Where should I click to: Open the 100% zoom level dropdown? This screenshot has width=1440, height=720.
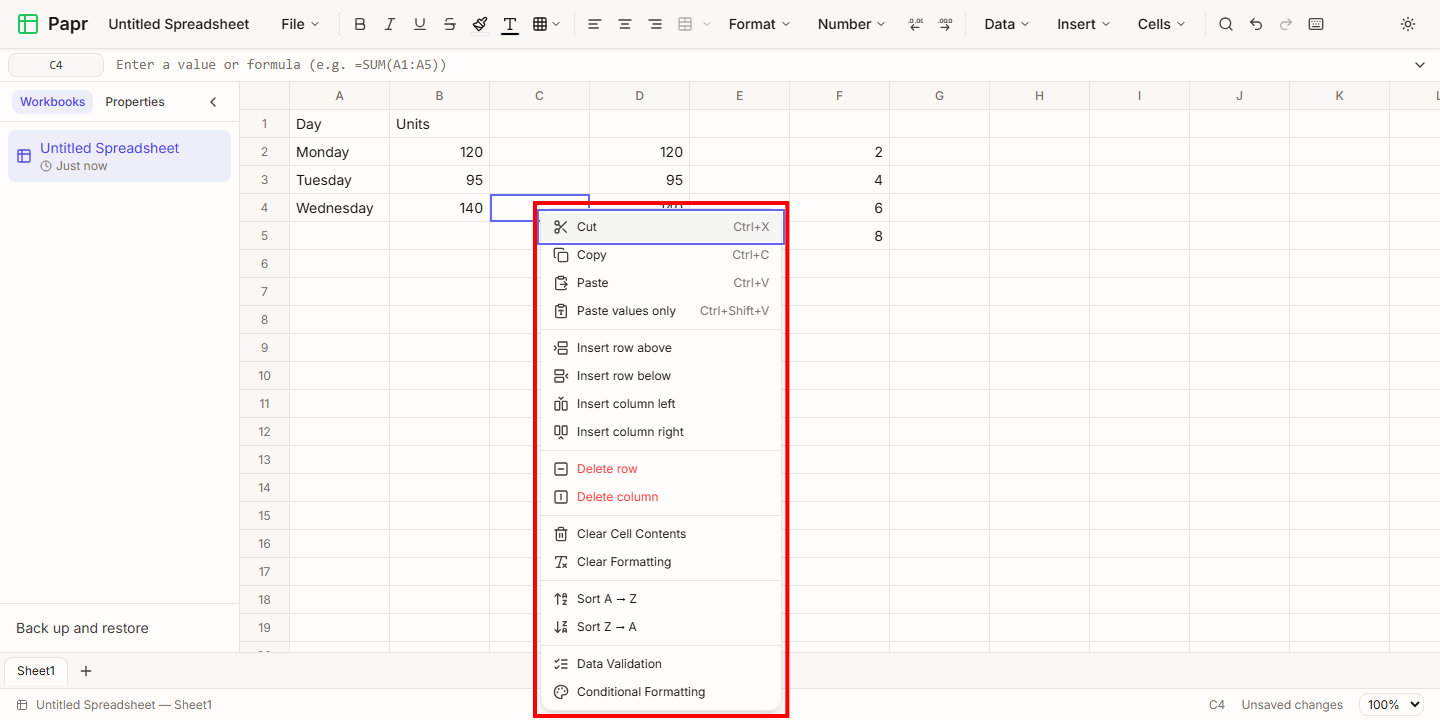pos(1391,705)
